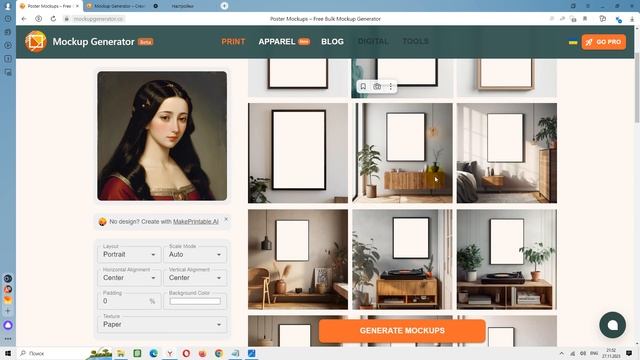Select the mockup with two potted plants and turntable
The image size is (640, 360).
(507, 260)
